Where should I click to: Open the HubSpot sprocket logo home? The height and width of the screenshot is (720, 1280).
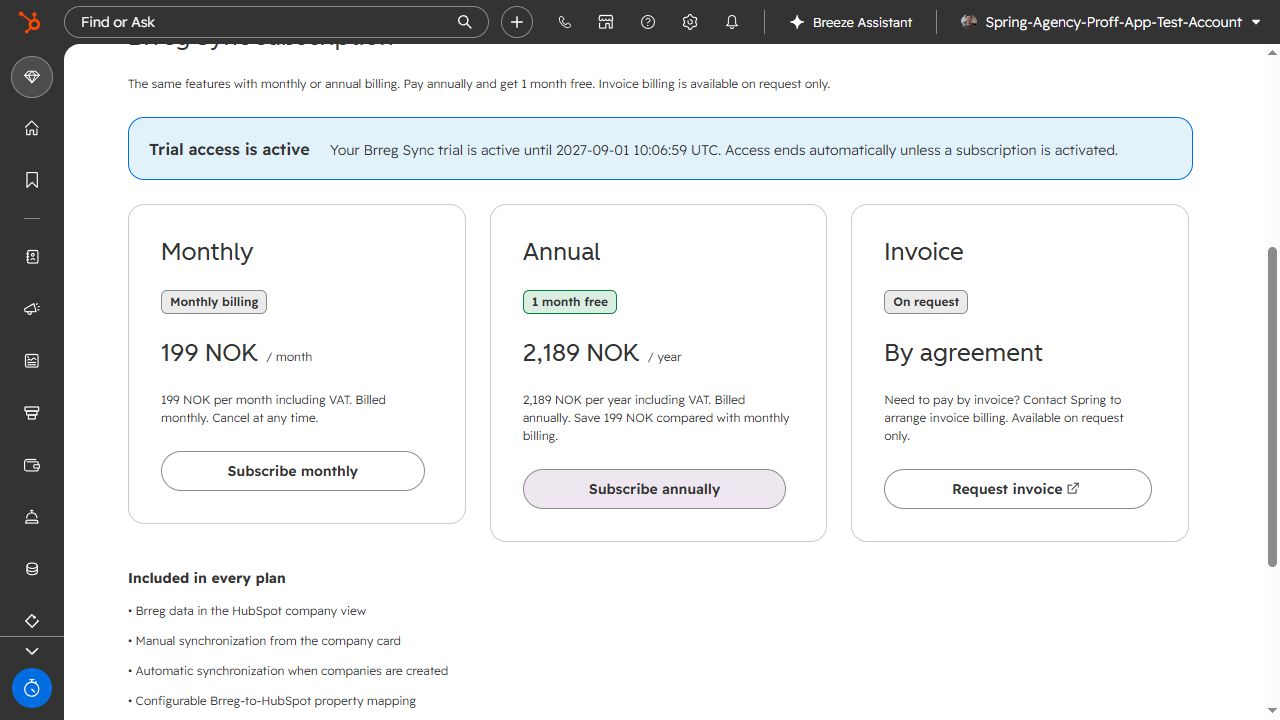(x=31, y=22)
